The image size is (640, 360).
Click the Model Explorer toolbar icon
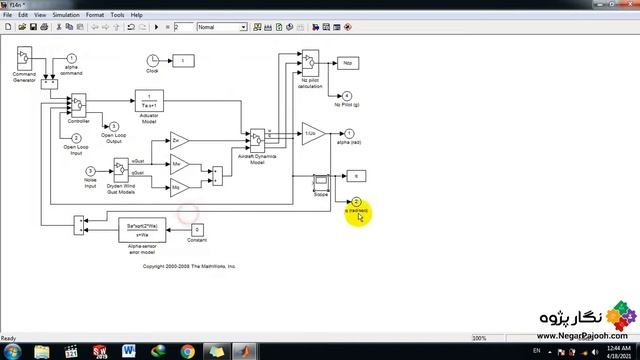[326, 27]
